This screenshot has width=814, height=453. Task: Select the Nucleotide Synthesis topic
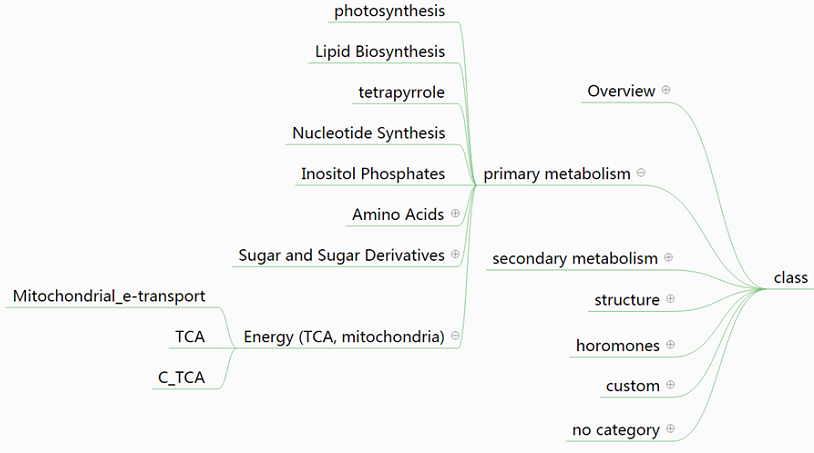tap(369, 133)
